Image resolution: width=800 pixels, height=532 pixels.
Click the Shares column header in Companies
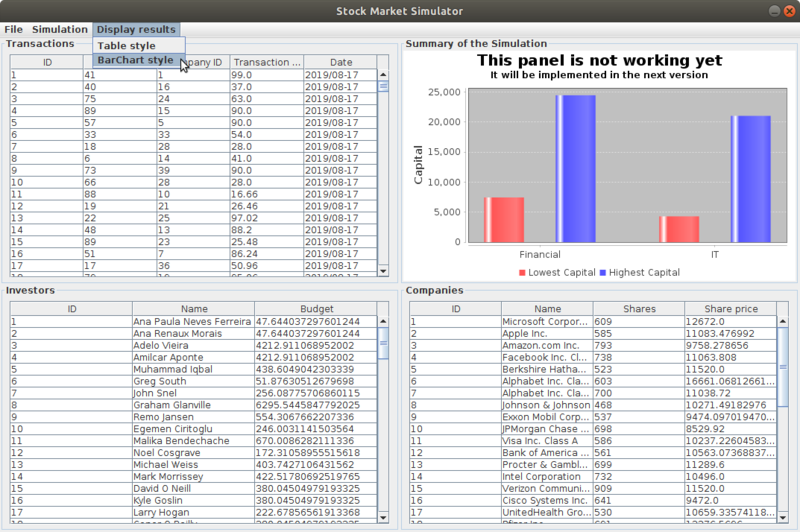(637, 309)
